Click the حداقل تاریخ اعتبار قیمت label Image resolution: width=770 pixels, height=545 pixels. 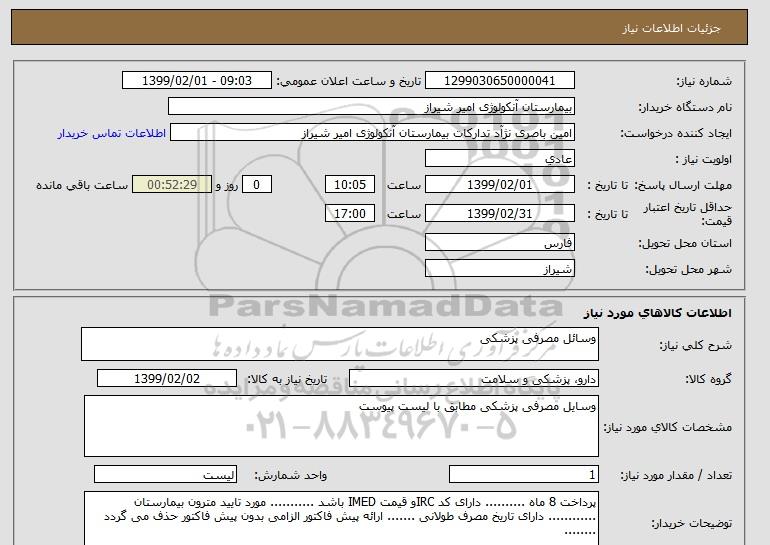point(688,214)
